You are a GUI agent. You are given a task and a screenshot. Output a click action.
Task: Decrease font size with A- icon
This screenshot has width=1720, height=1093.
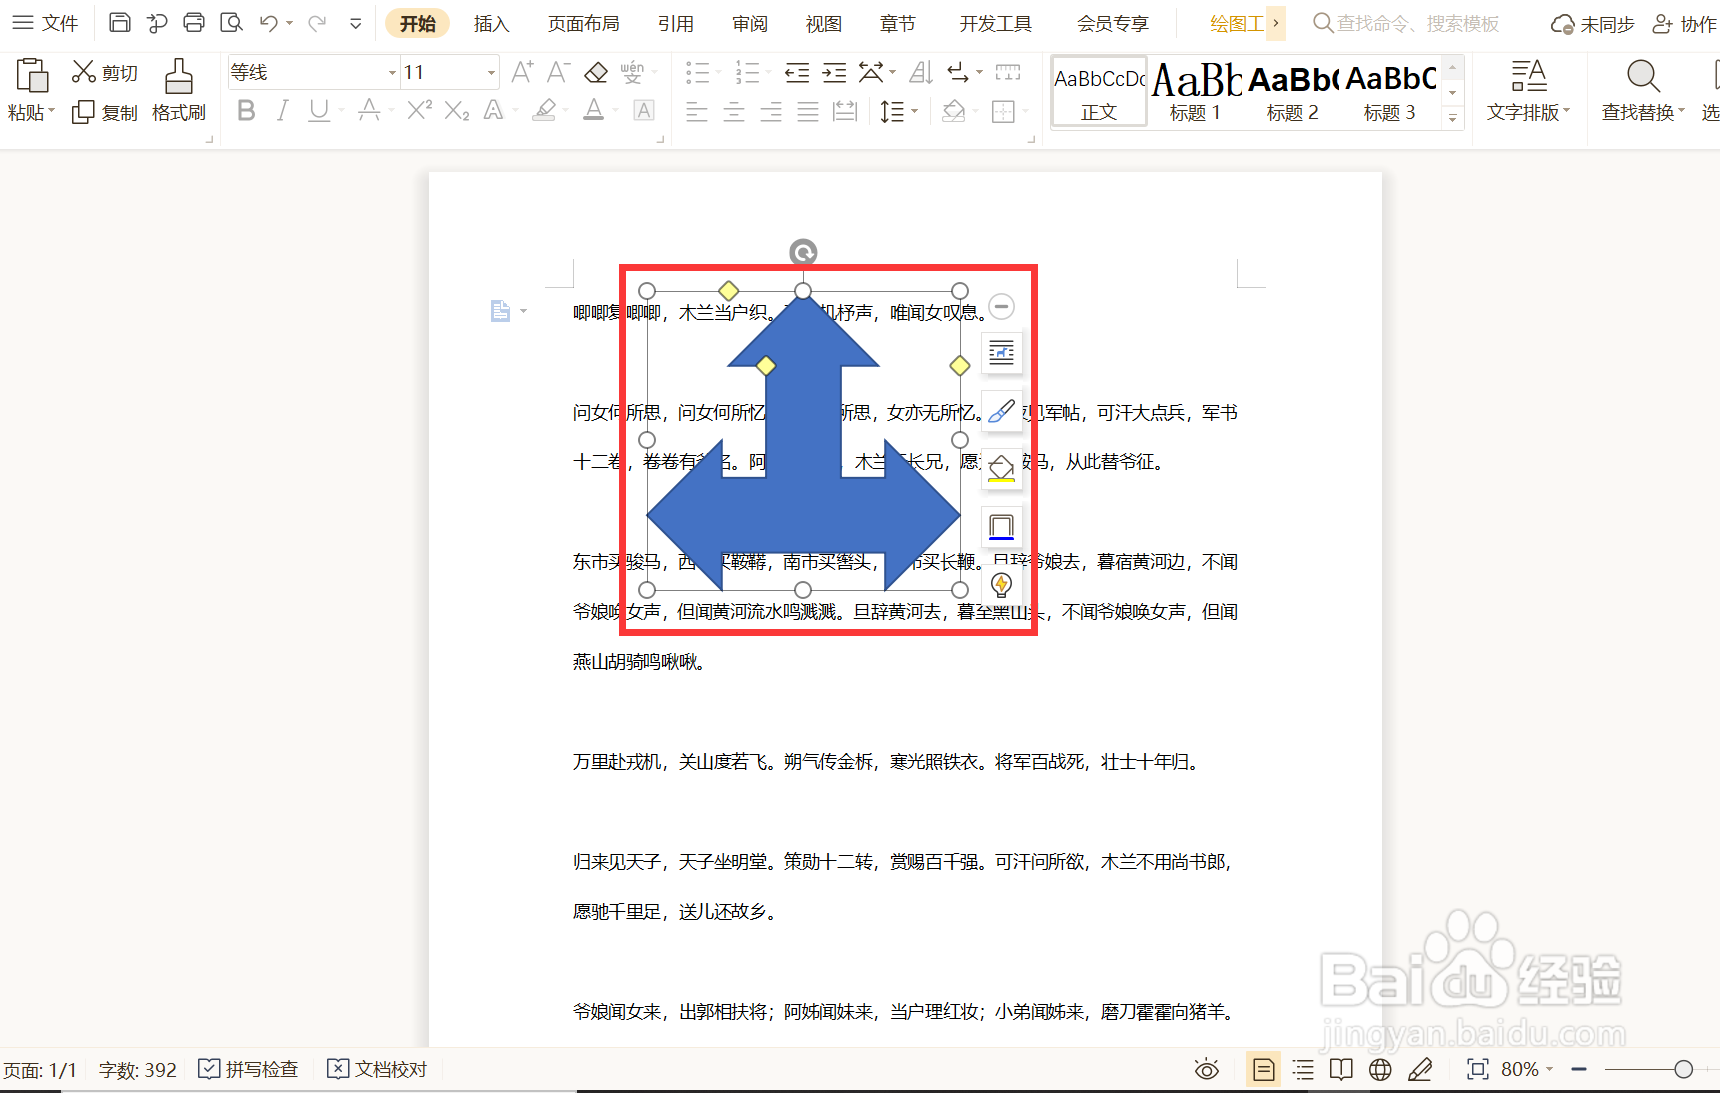[558, 72]
